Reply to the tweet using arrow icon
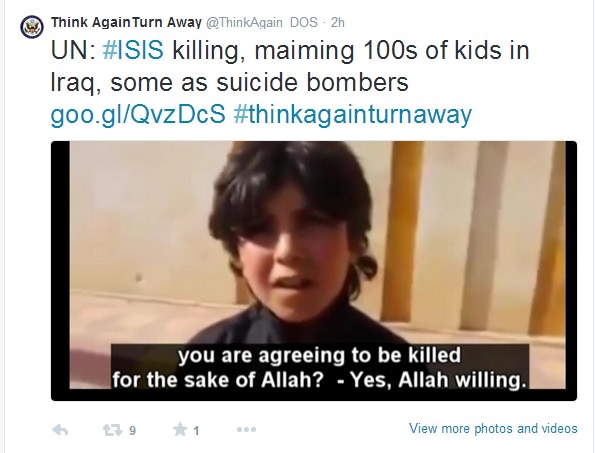This screenshot has height=453, width=595. (x=60, y=430)
